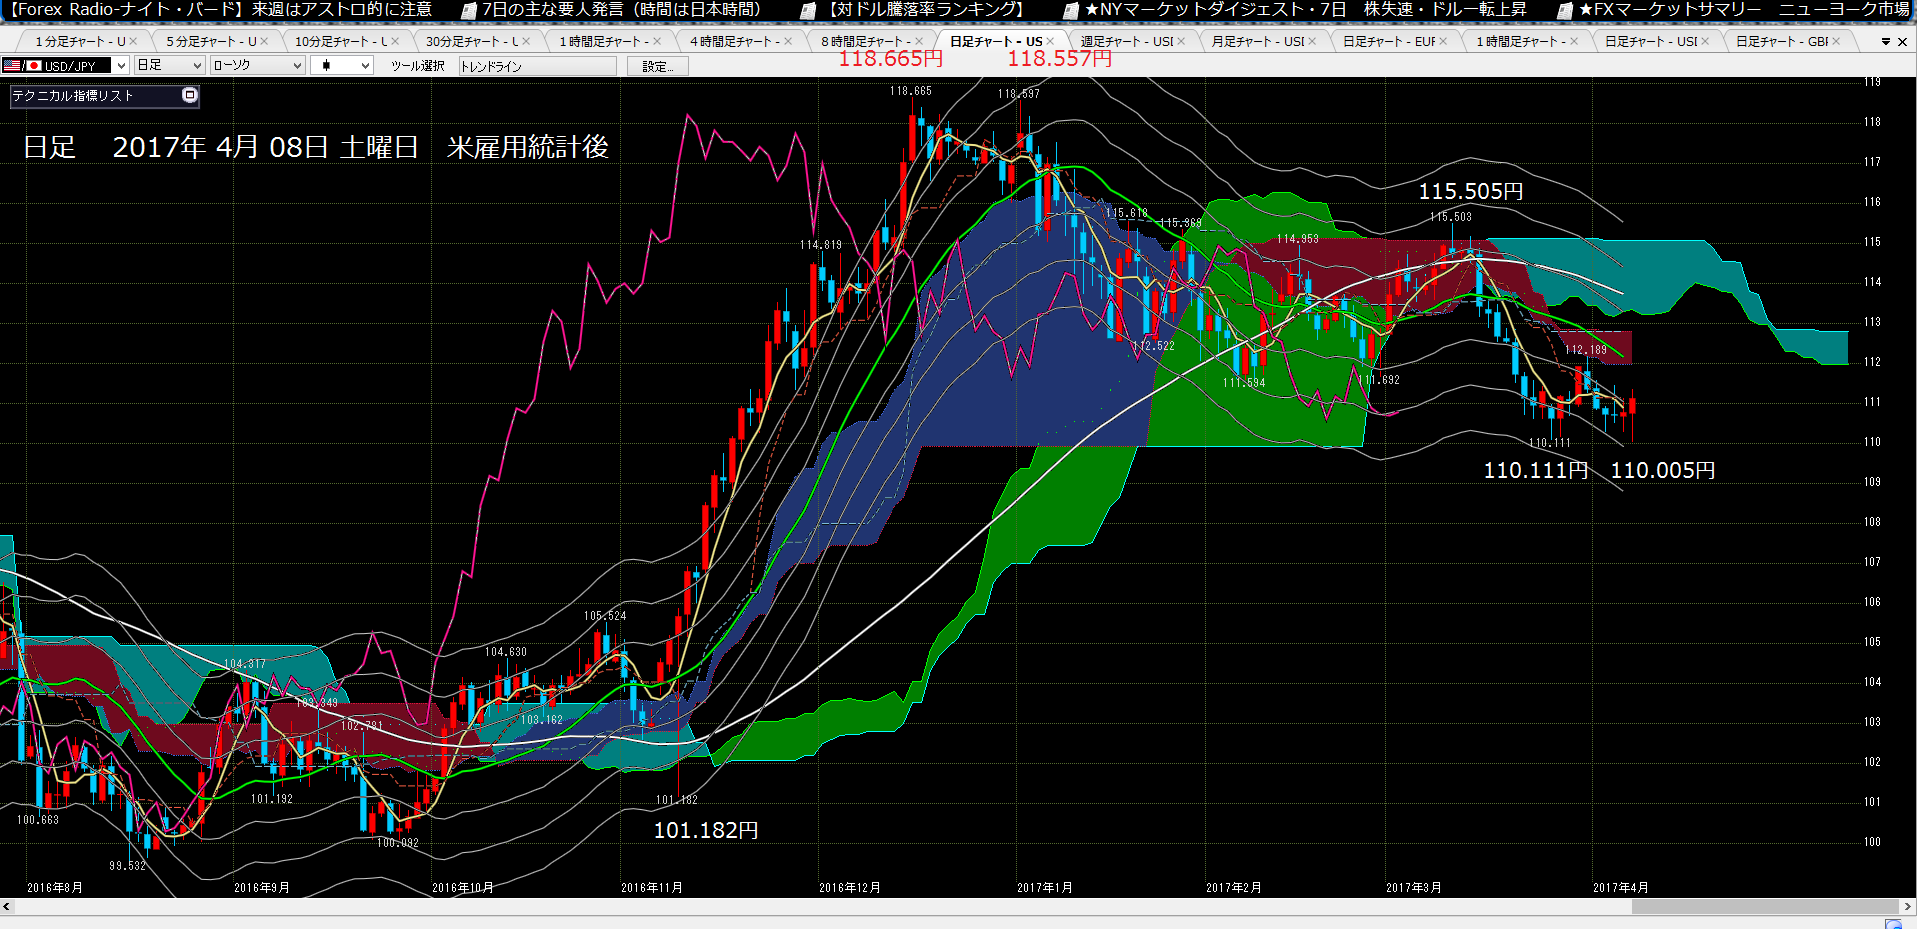1917x929 pixels.
Task: Click the 105.524 price marker
Action: pyautogui.click(x=605, y=616)
